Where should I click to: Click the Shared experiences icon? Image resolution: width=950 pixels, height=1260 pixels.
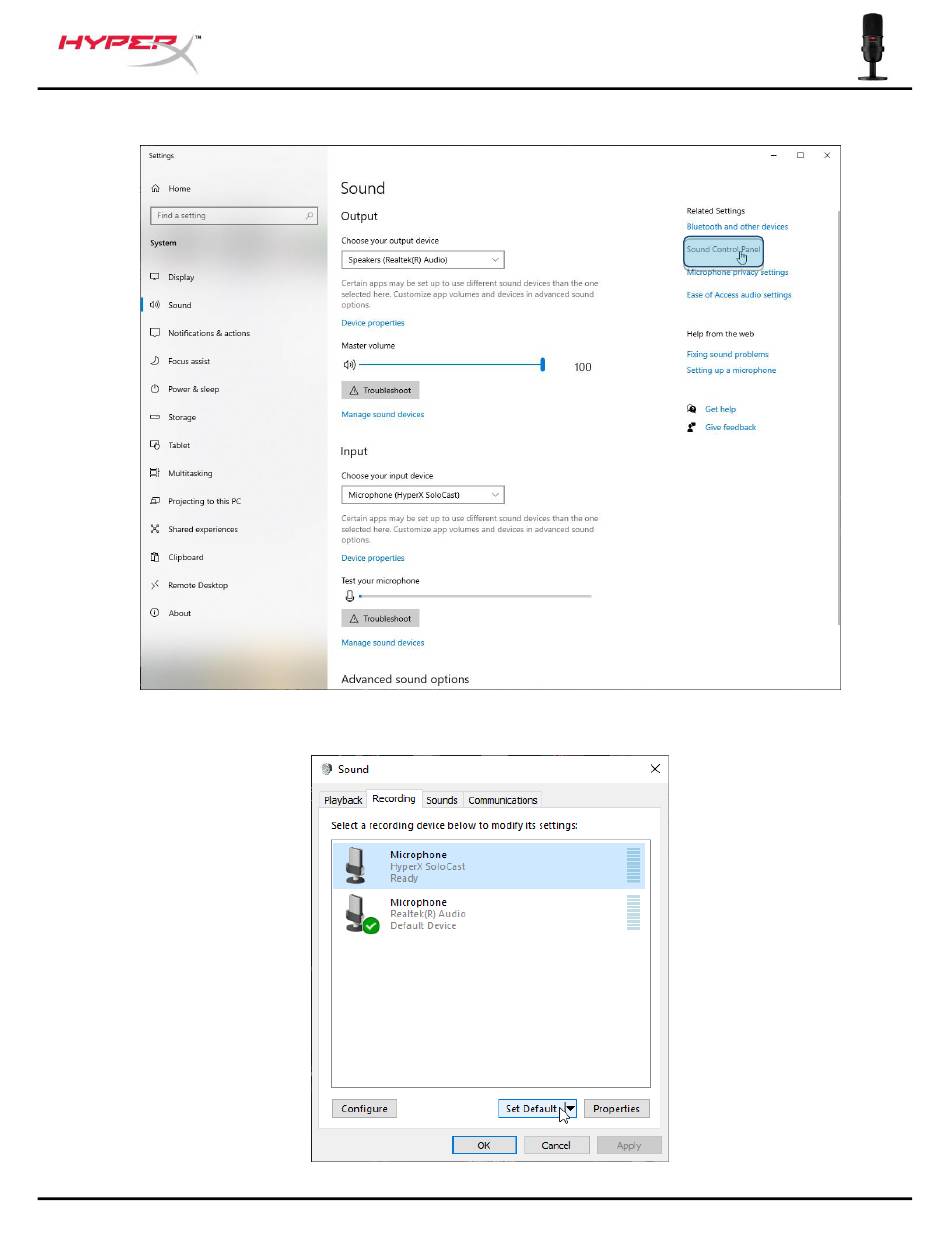pos(155,529)
